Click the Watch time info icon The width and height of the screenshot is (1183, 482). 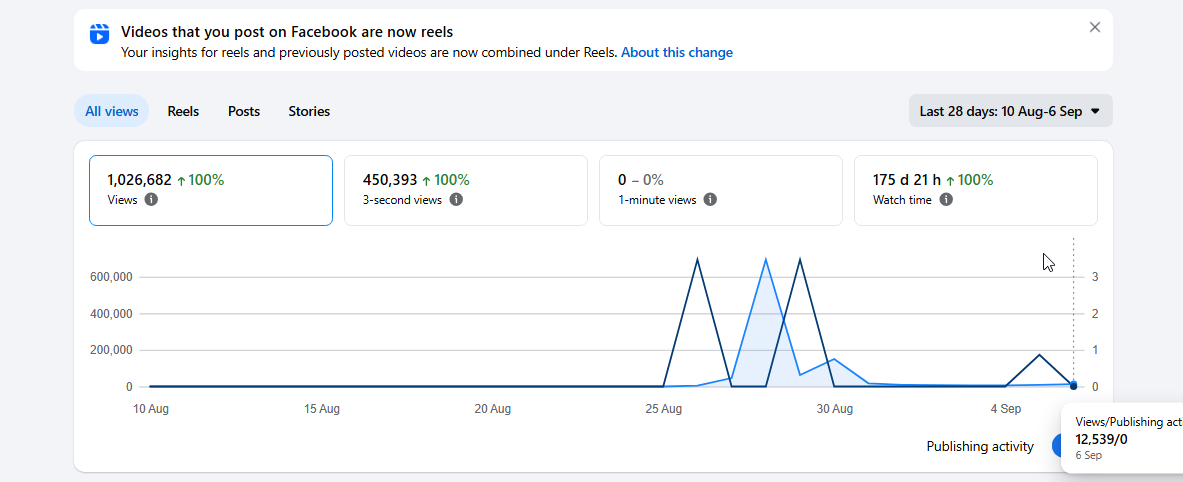click(946, 200)
